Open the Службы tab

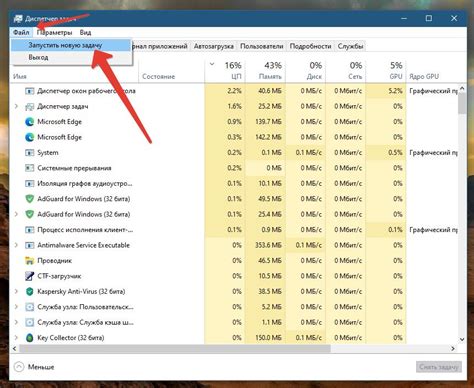click(350, 46)
